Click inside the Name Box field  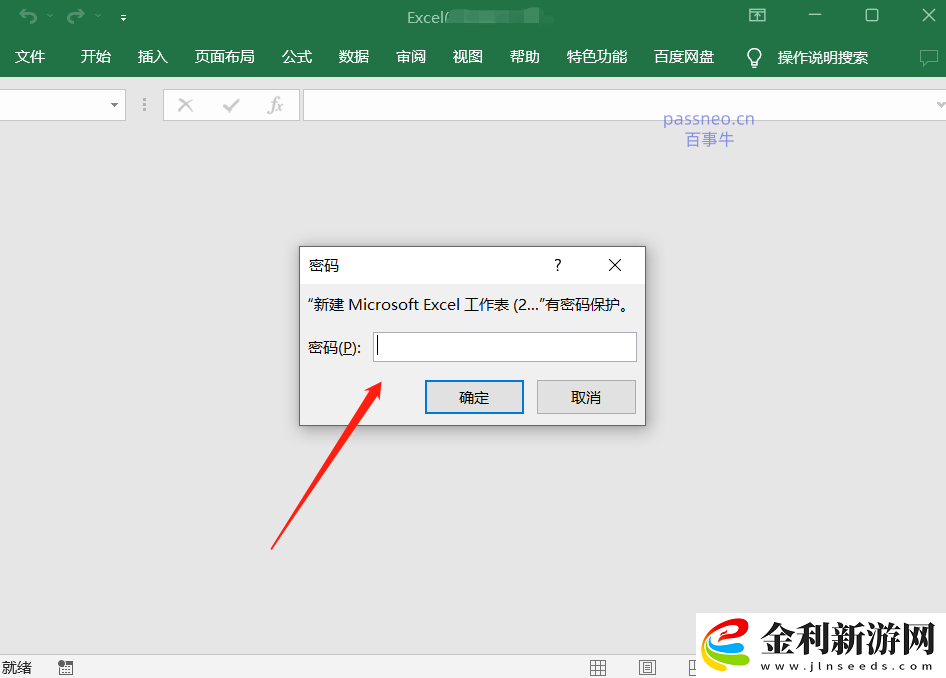pos(53,105)
